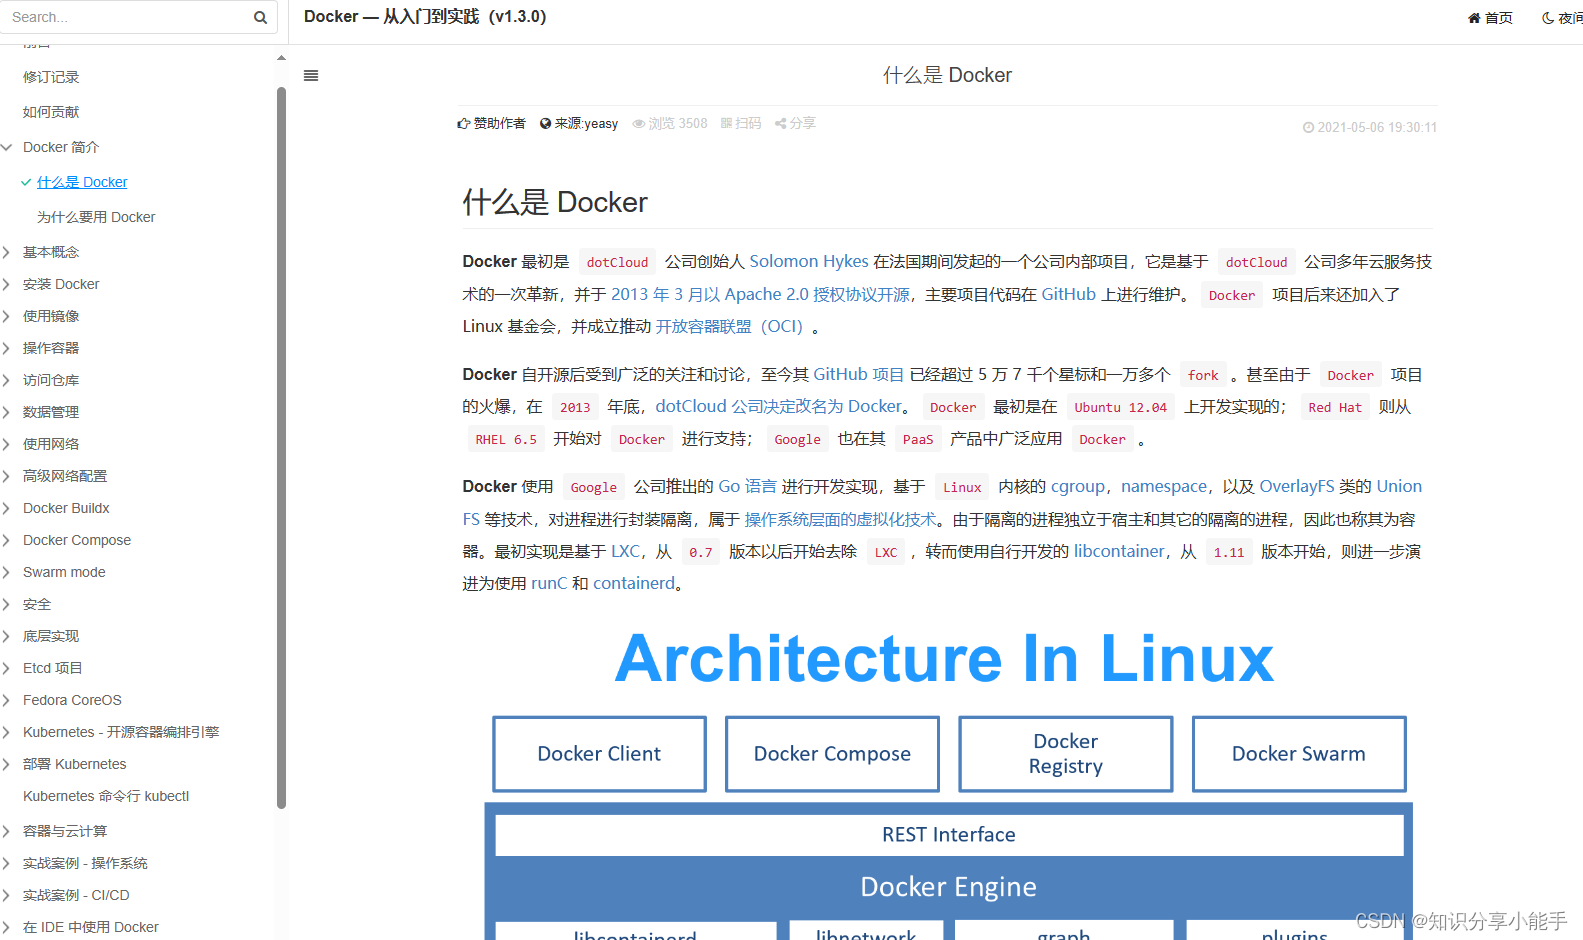Click the sidebar scrollbar up arrow
Image resolution: width=1583 pixels, height=940 pixels.
(281, 58)
